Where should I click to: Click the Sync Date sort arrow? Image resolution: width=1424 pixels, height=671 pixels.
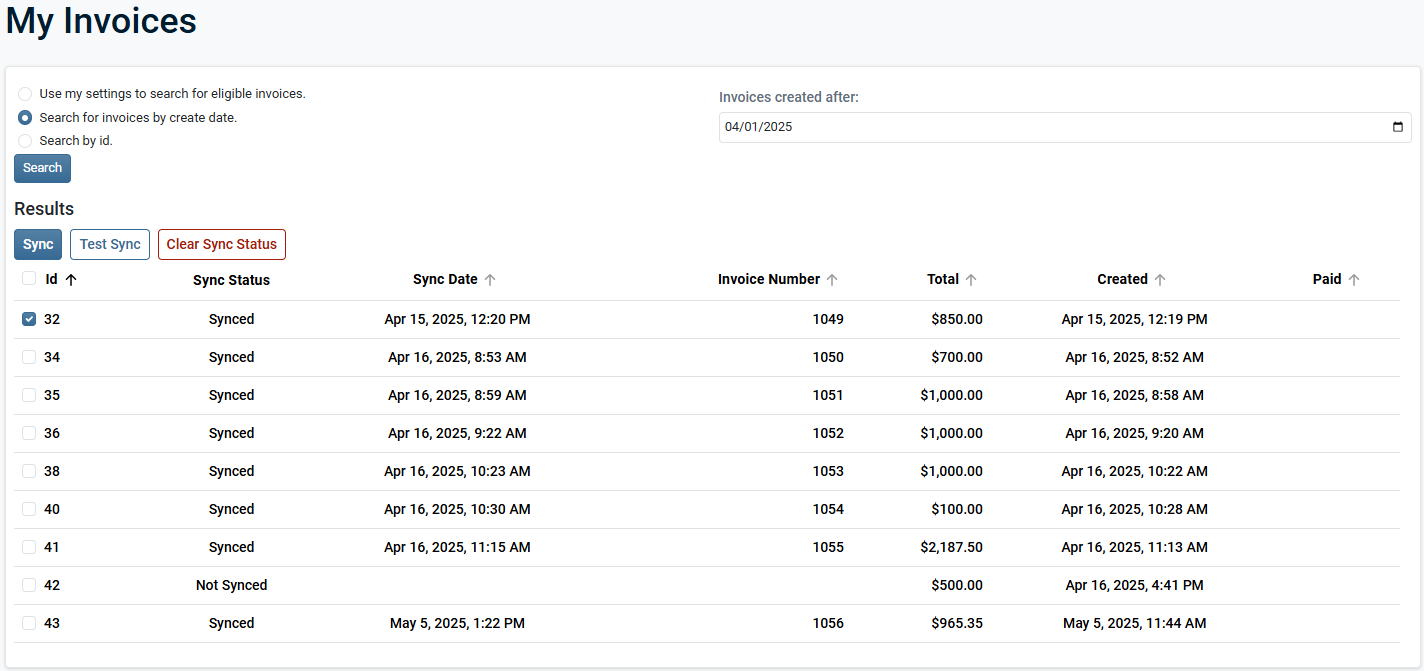[x=490, y=280]
